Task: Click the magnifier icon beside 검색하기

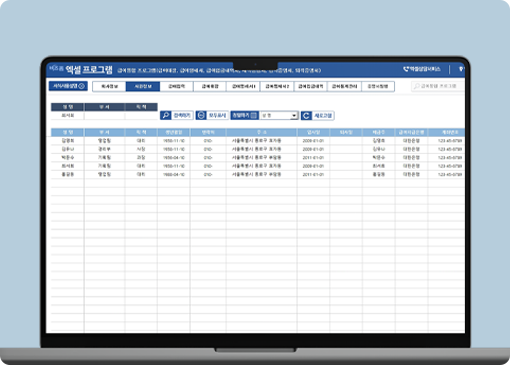Action: tap(166, 115)
